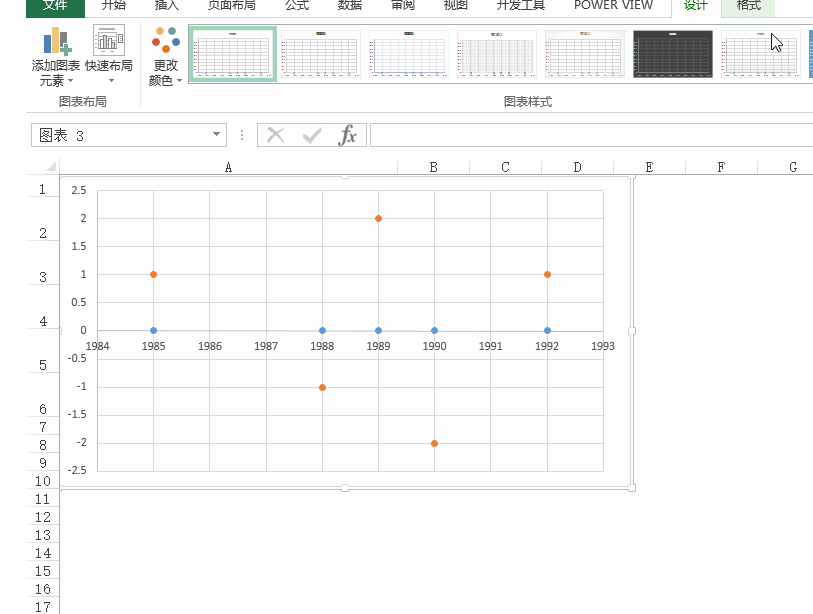
Task: Click the formula bar input field
Action: [x=590, y=135]
